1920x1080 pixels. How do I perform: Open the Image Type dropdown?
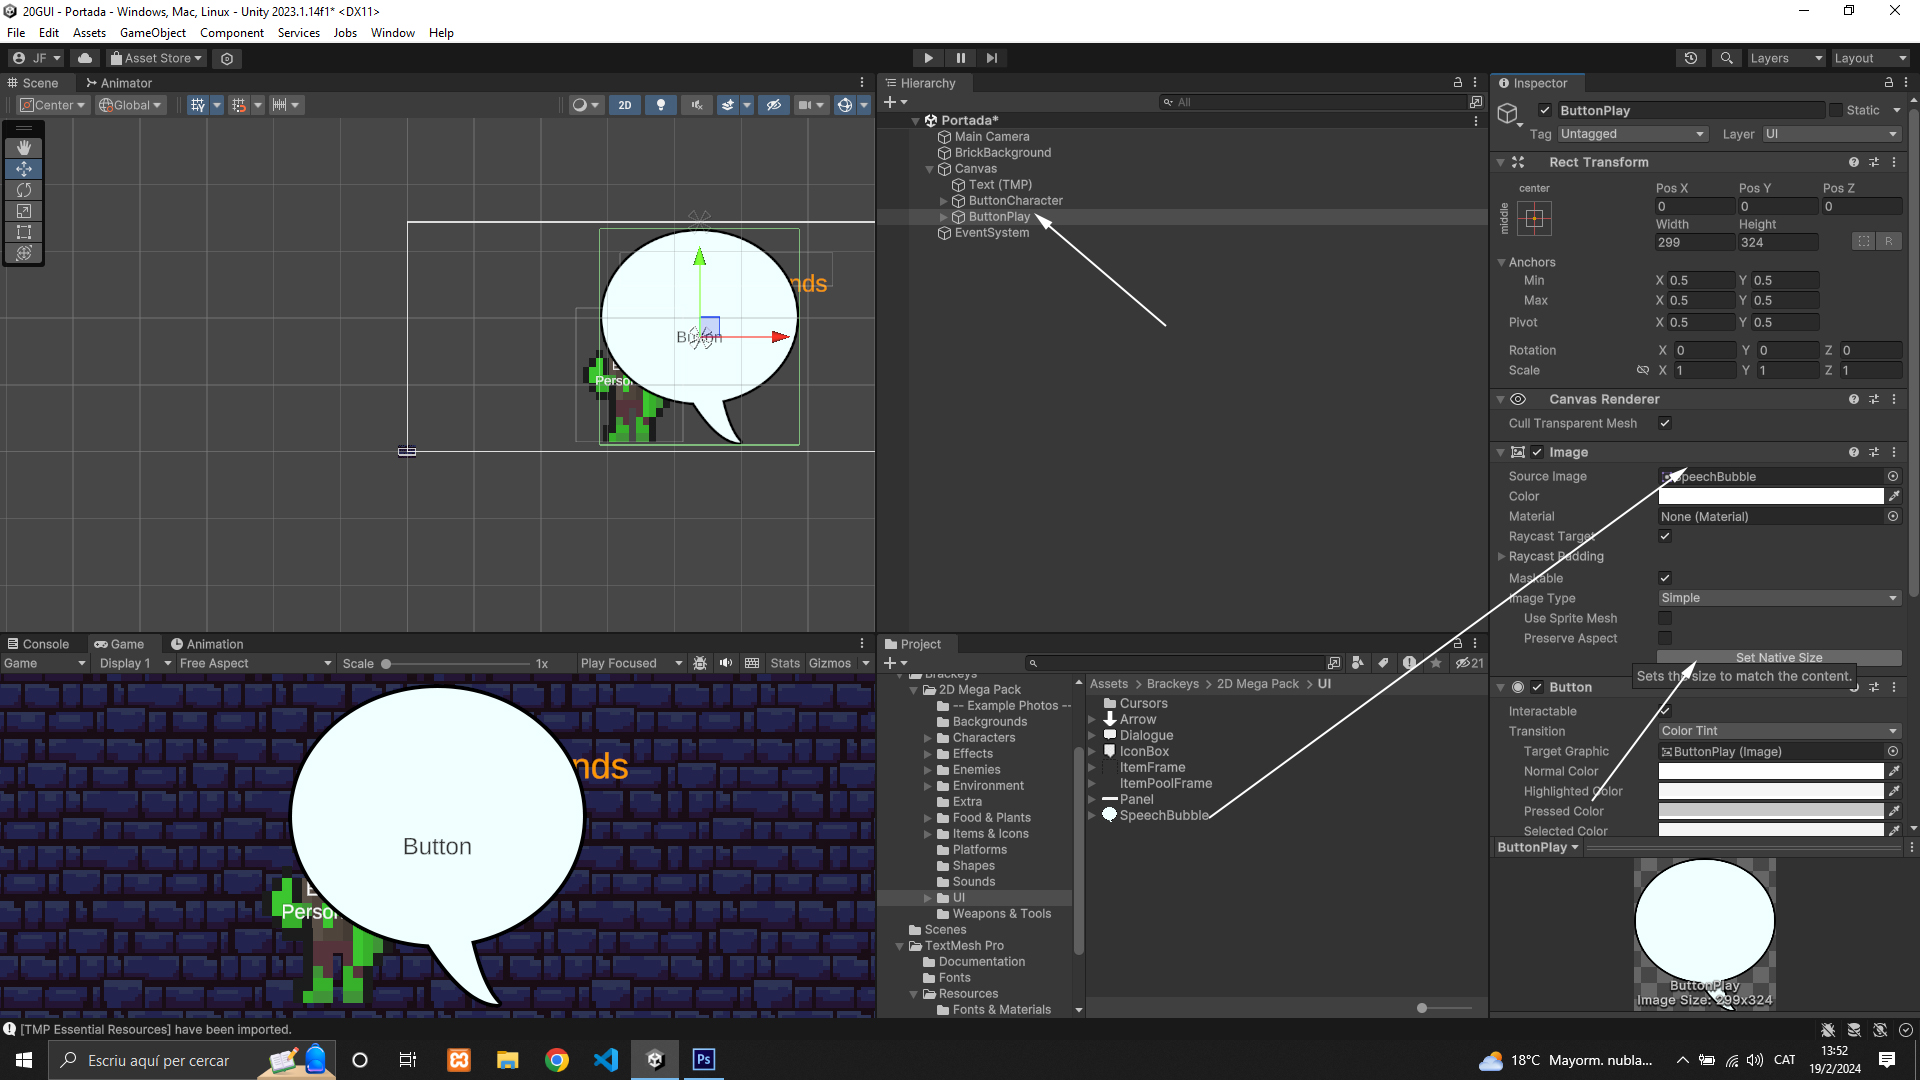pos(1778,598)
